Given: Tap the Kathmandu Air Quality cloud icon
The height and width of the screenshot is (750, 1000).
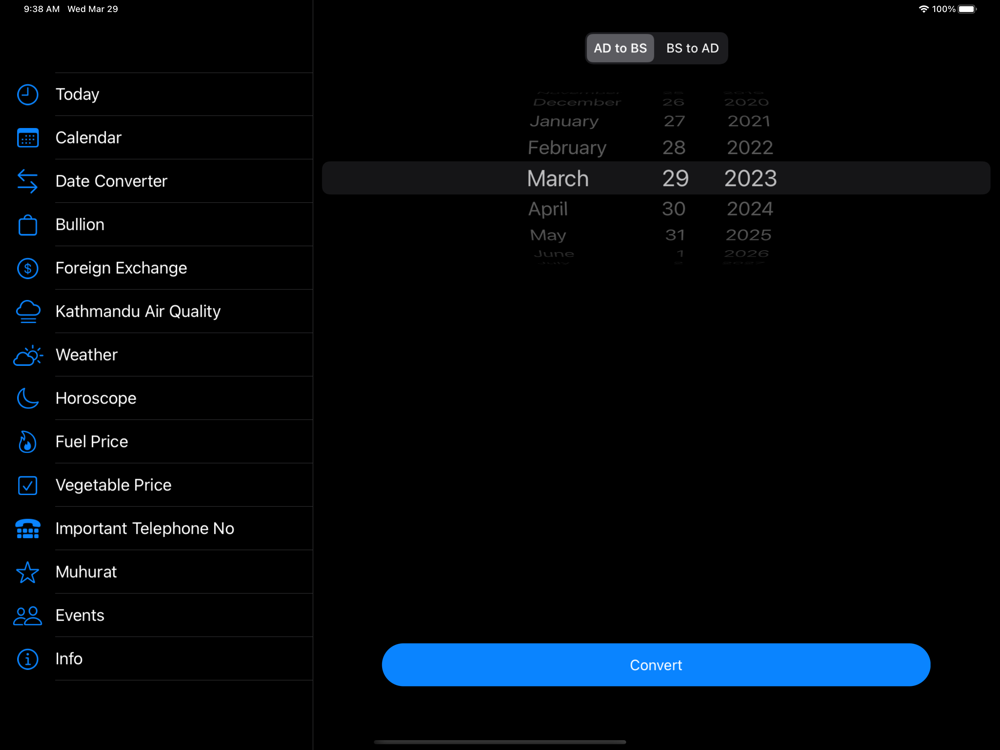Looking at the screenshot, I should click(x=27, y=311).
